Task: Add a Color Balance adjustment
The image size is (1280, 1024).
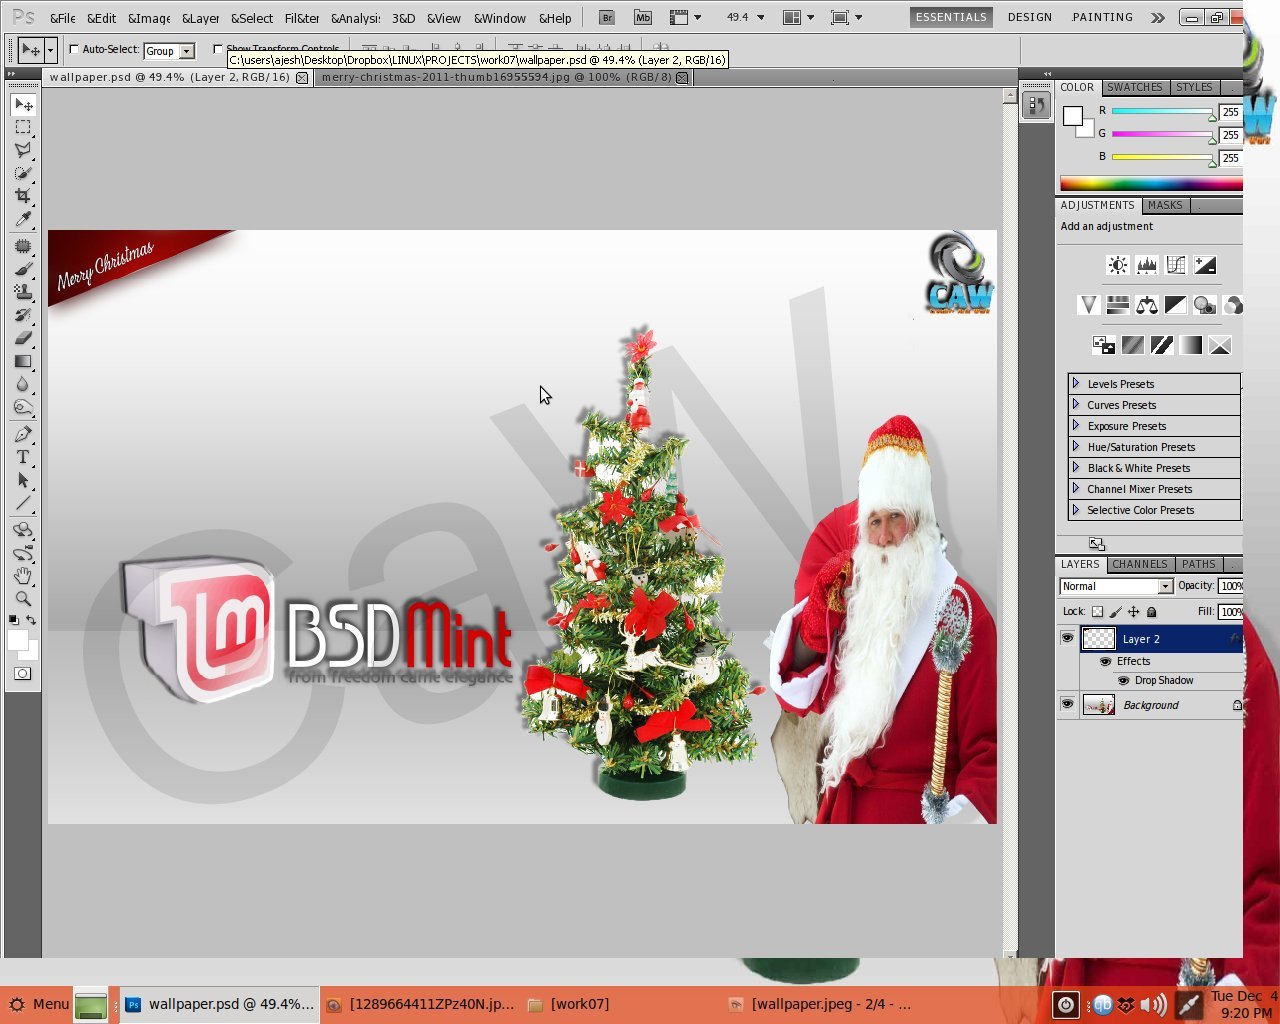Action: [1147, 305]
